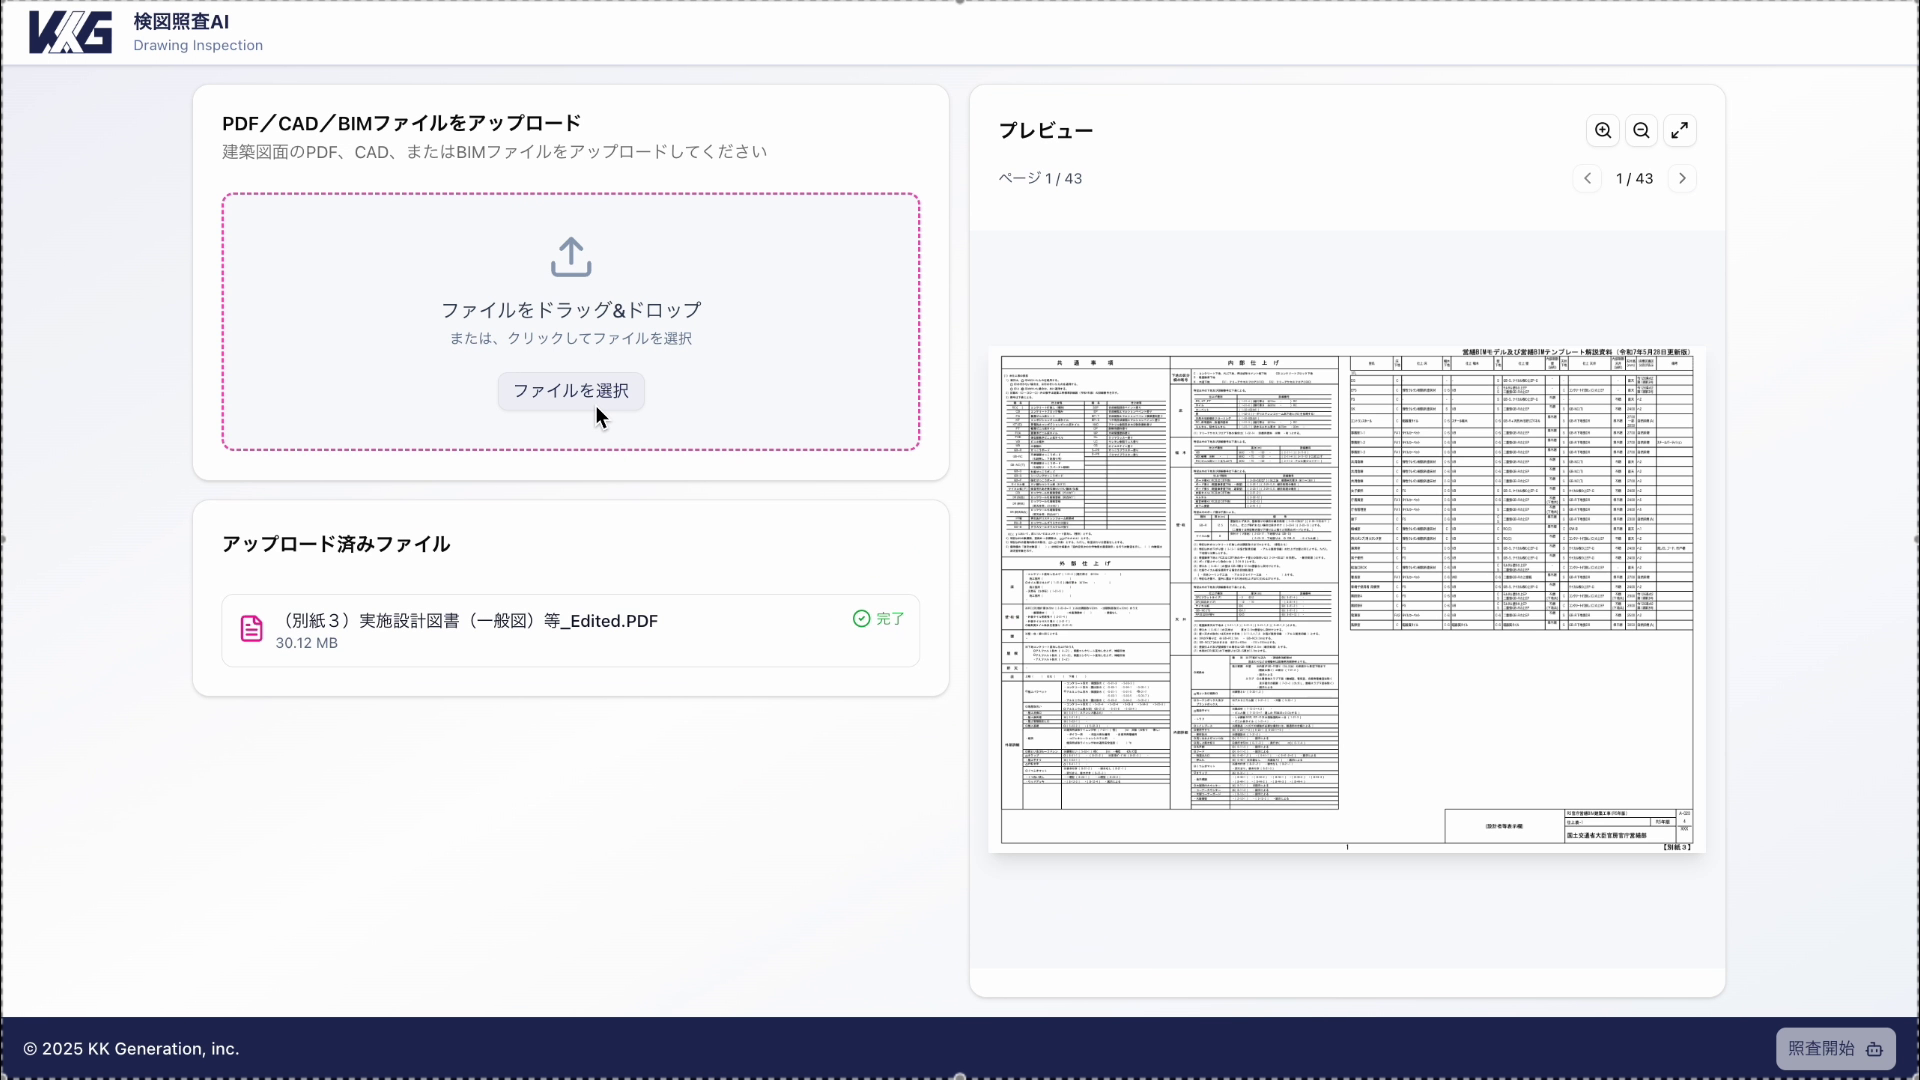Expand preview to fullscreen

click(1680, 131)
